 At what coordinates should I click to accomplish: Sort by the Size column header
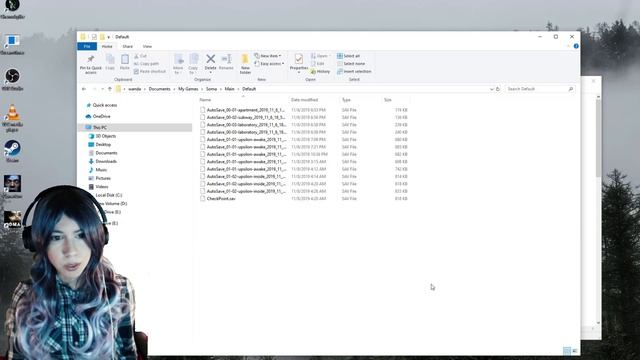coord(395,100)
